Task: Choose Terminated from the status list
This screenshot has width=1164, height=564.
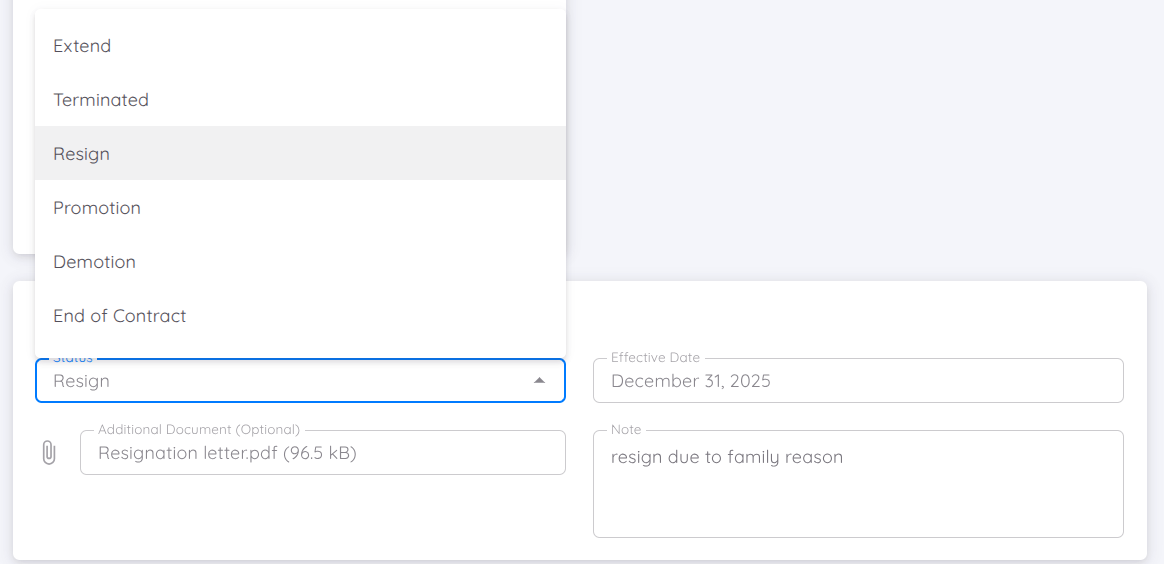Action: click(101, 100)
